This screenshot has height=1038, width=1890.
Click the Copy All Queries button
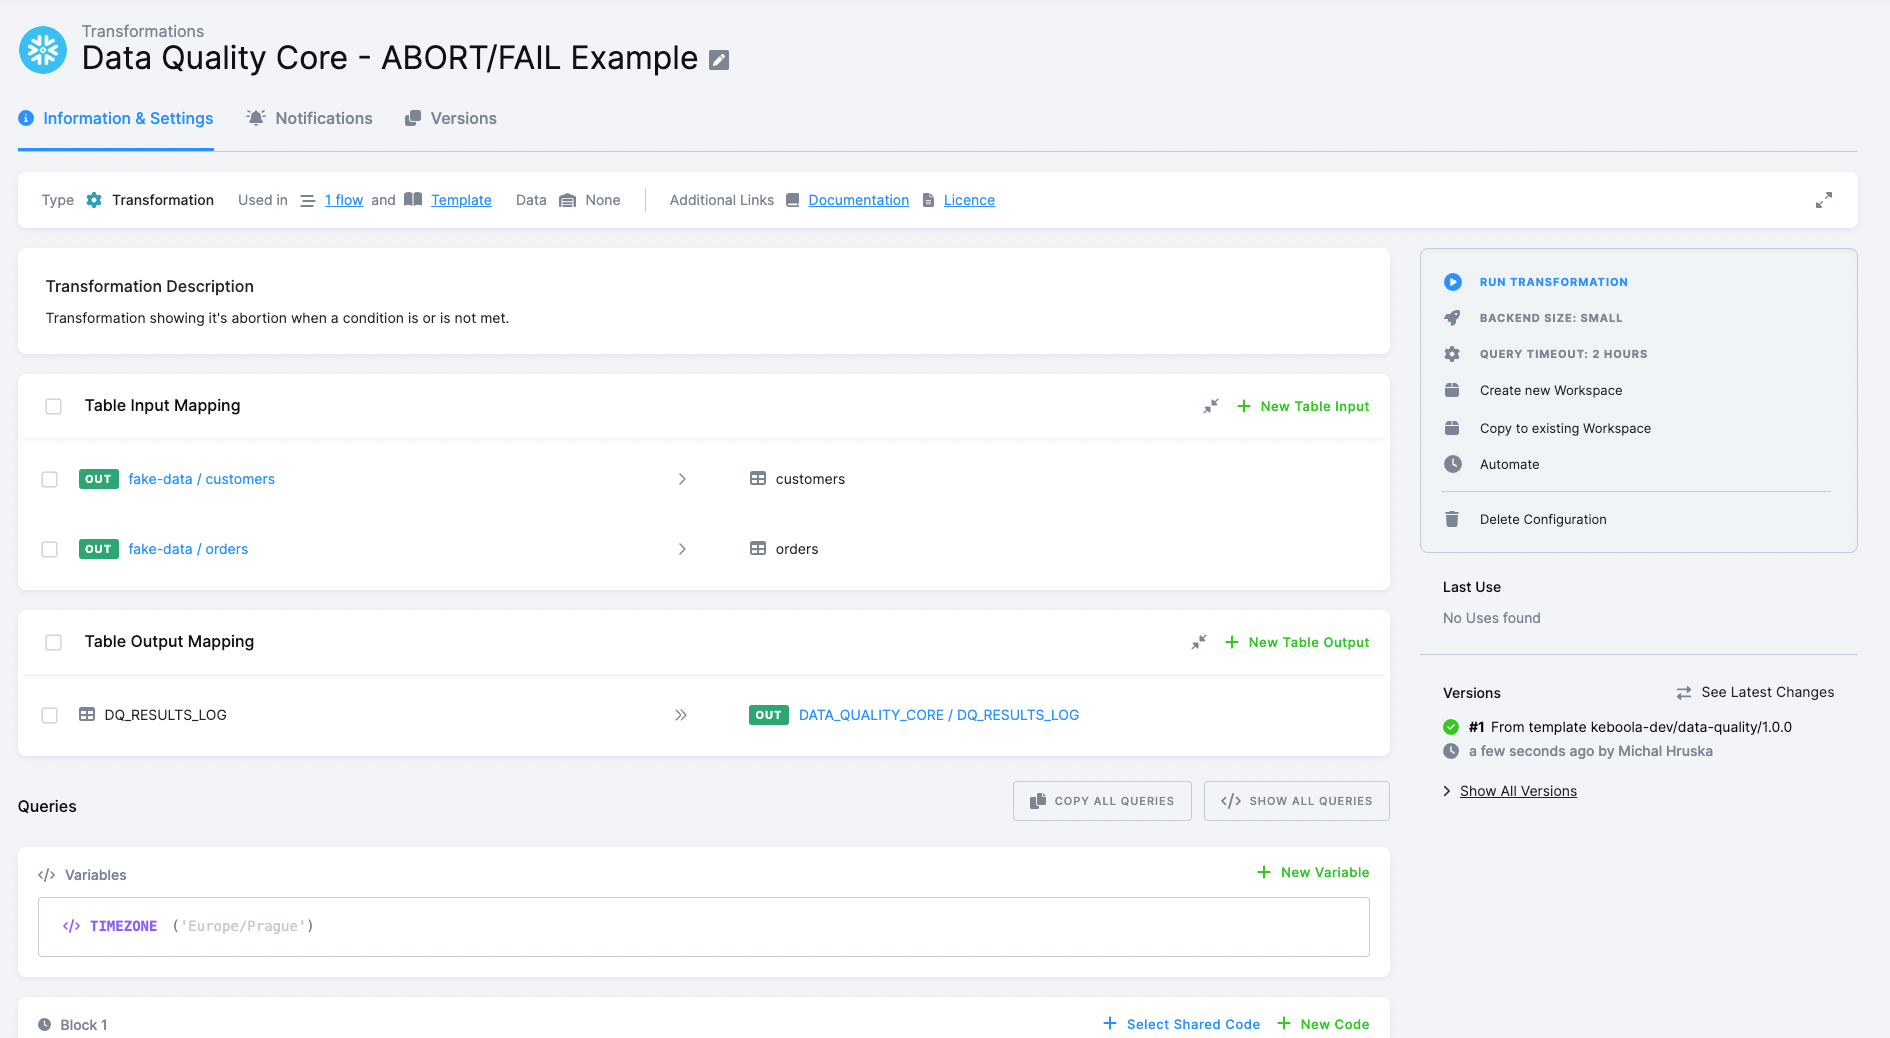coord(1102,800)
